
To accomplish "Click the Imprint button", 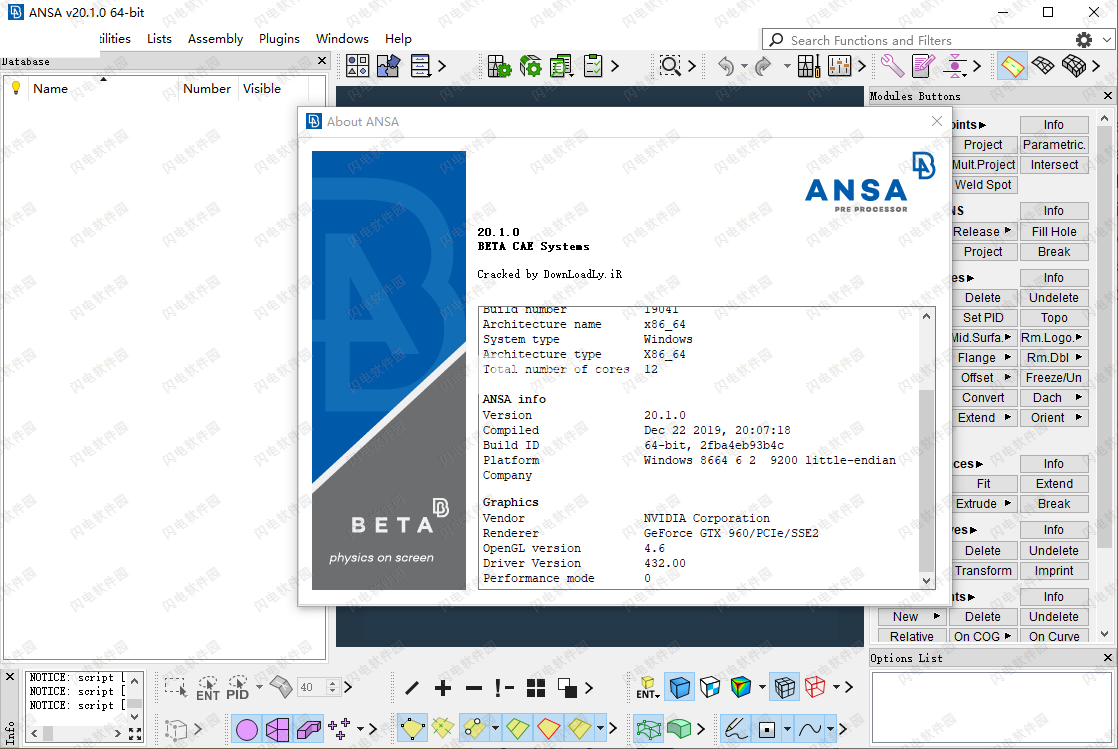I will click(x=1054, y=571).
